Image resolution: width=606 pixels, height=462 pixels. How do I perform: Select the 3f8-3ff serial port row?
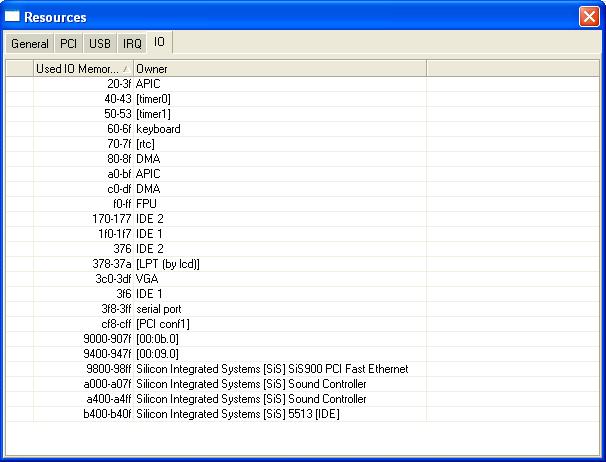point(303,309)
